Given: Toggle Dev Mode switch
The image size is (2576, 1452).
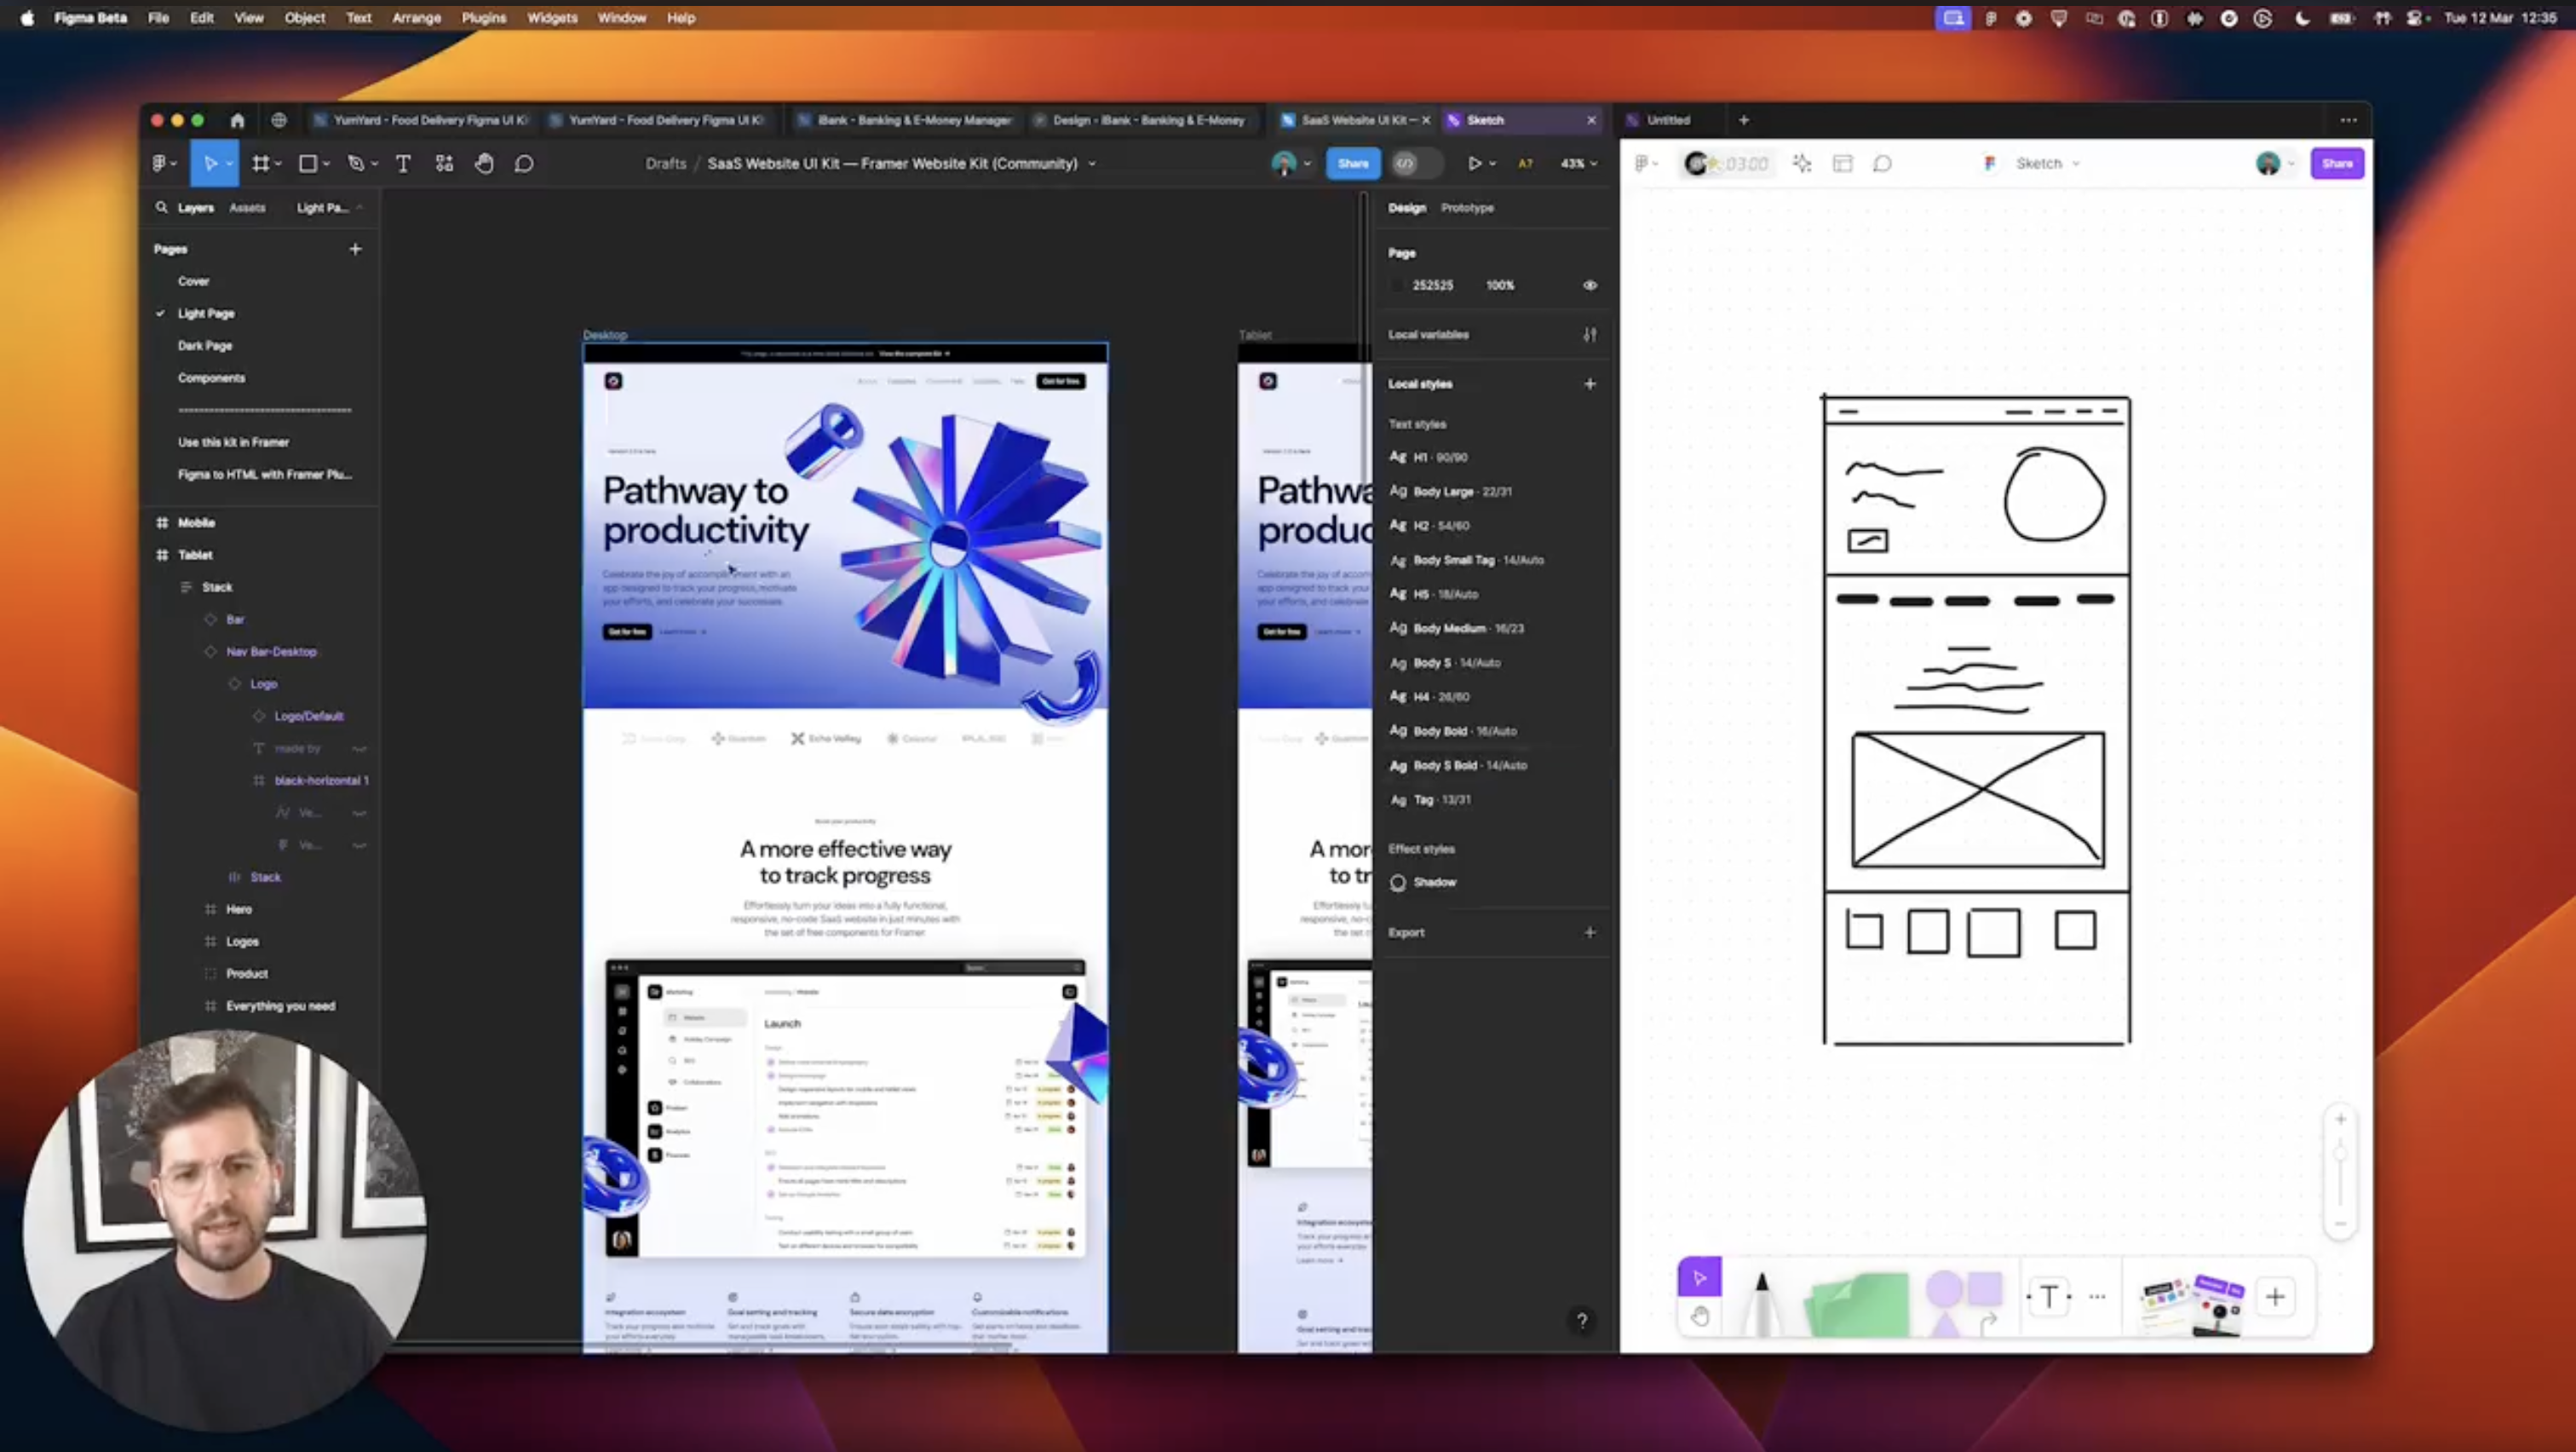Looking at the screenshot, I should coord(1415,163).
